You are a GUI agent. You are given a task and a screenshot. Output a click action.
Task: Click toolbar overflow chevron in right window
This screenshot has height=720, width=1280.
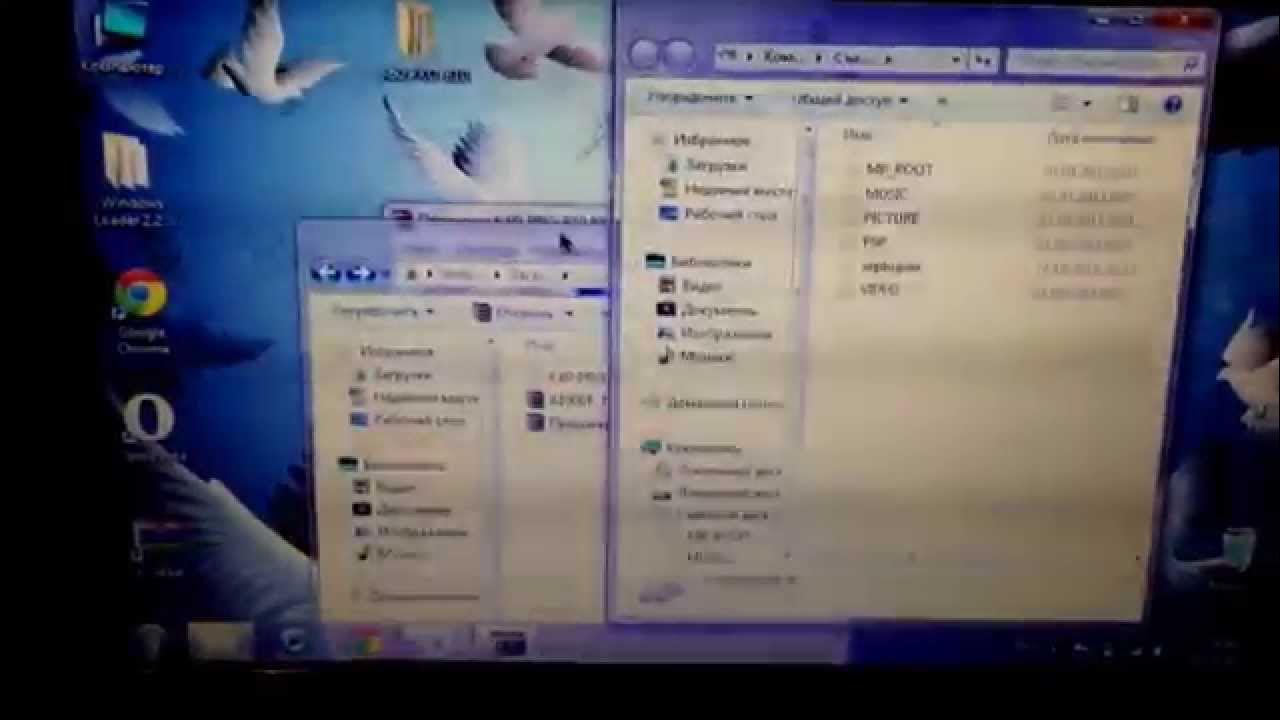pyautogui.click(x=941, y=101)
